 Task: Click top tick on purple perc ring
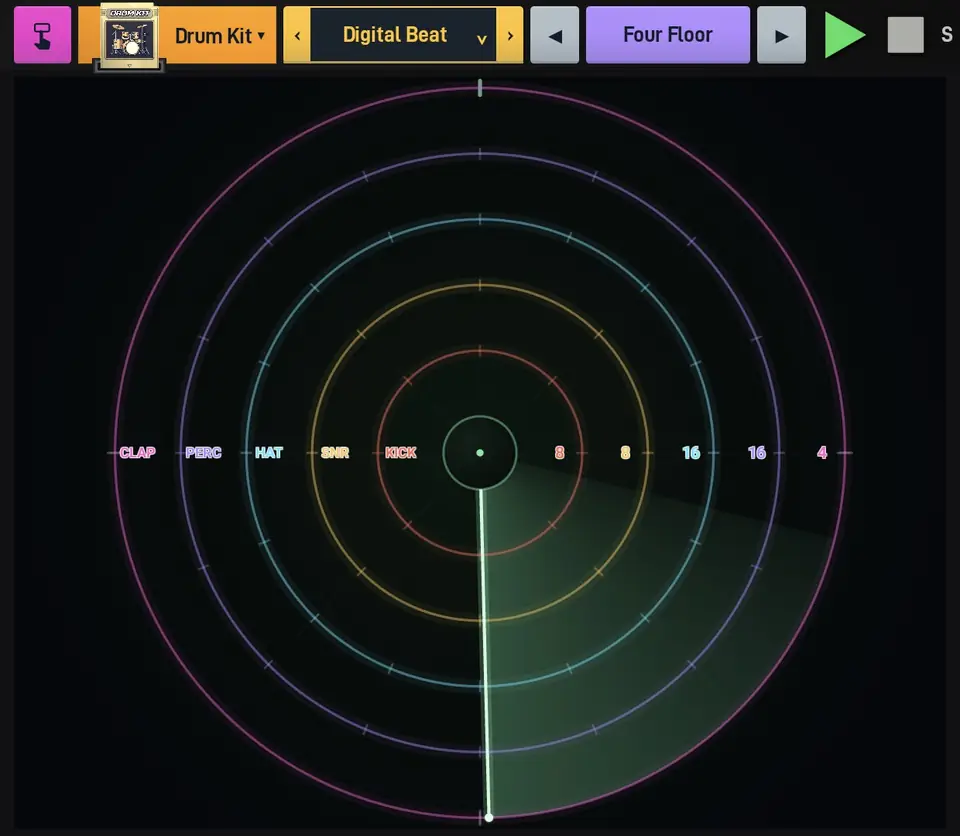(480, 154)
